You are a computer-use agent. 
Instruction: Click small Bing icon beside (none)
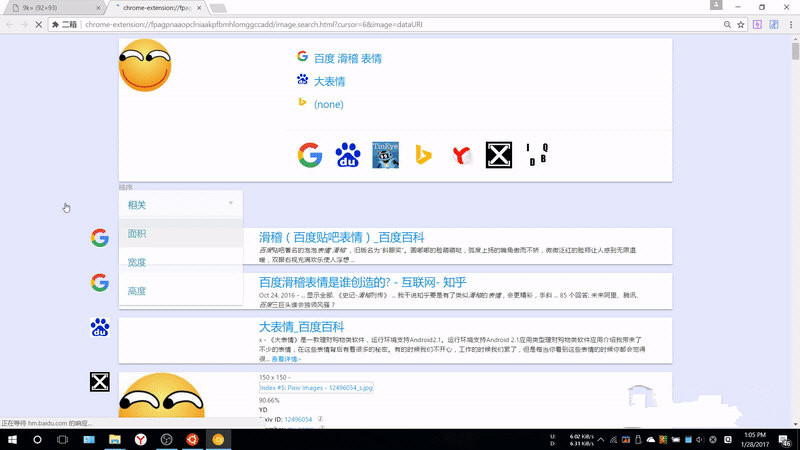[x=303, y=102]
